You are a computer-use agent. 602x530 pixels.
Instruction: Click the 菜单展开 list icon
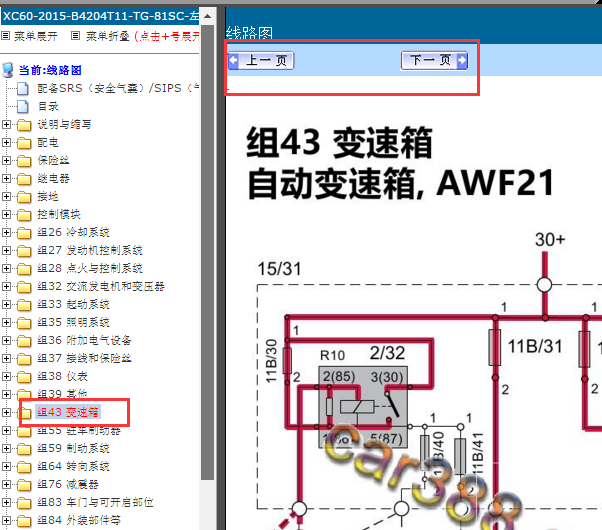click(x=5, y=36)
